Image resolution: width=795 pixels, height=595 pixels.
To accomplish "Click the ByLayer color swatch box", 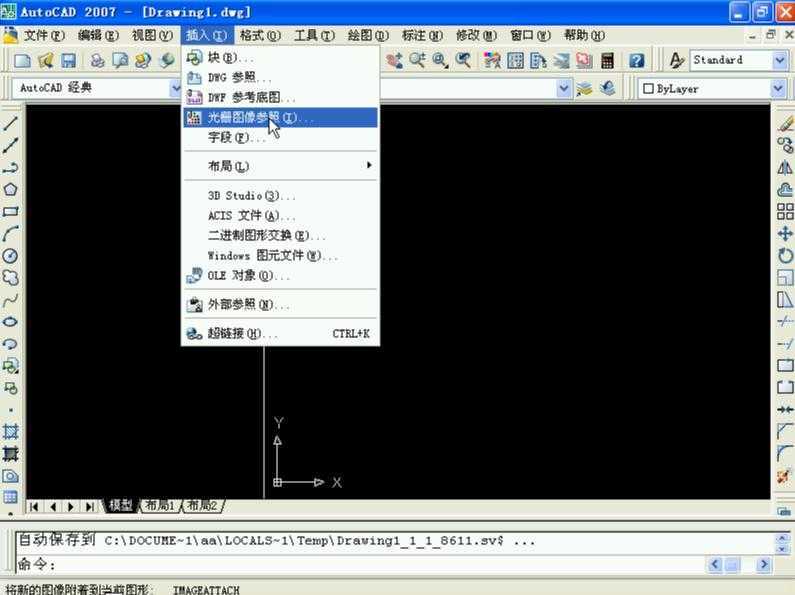I will 648,89.
